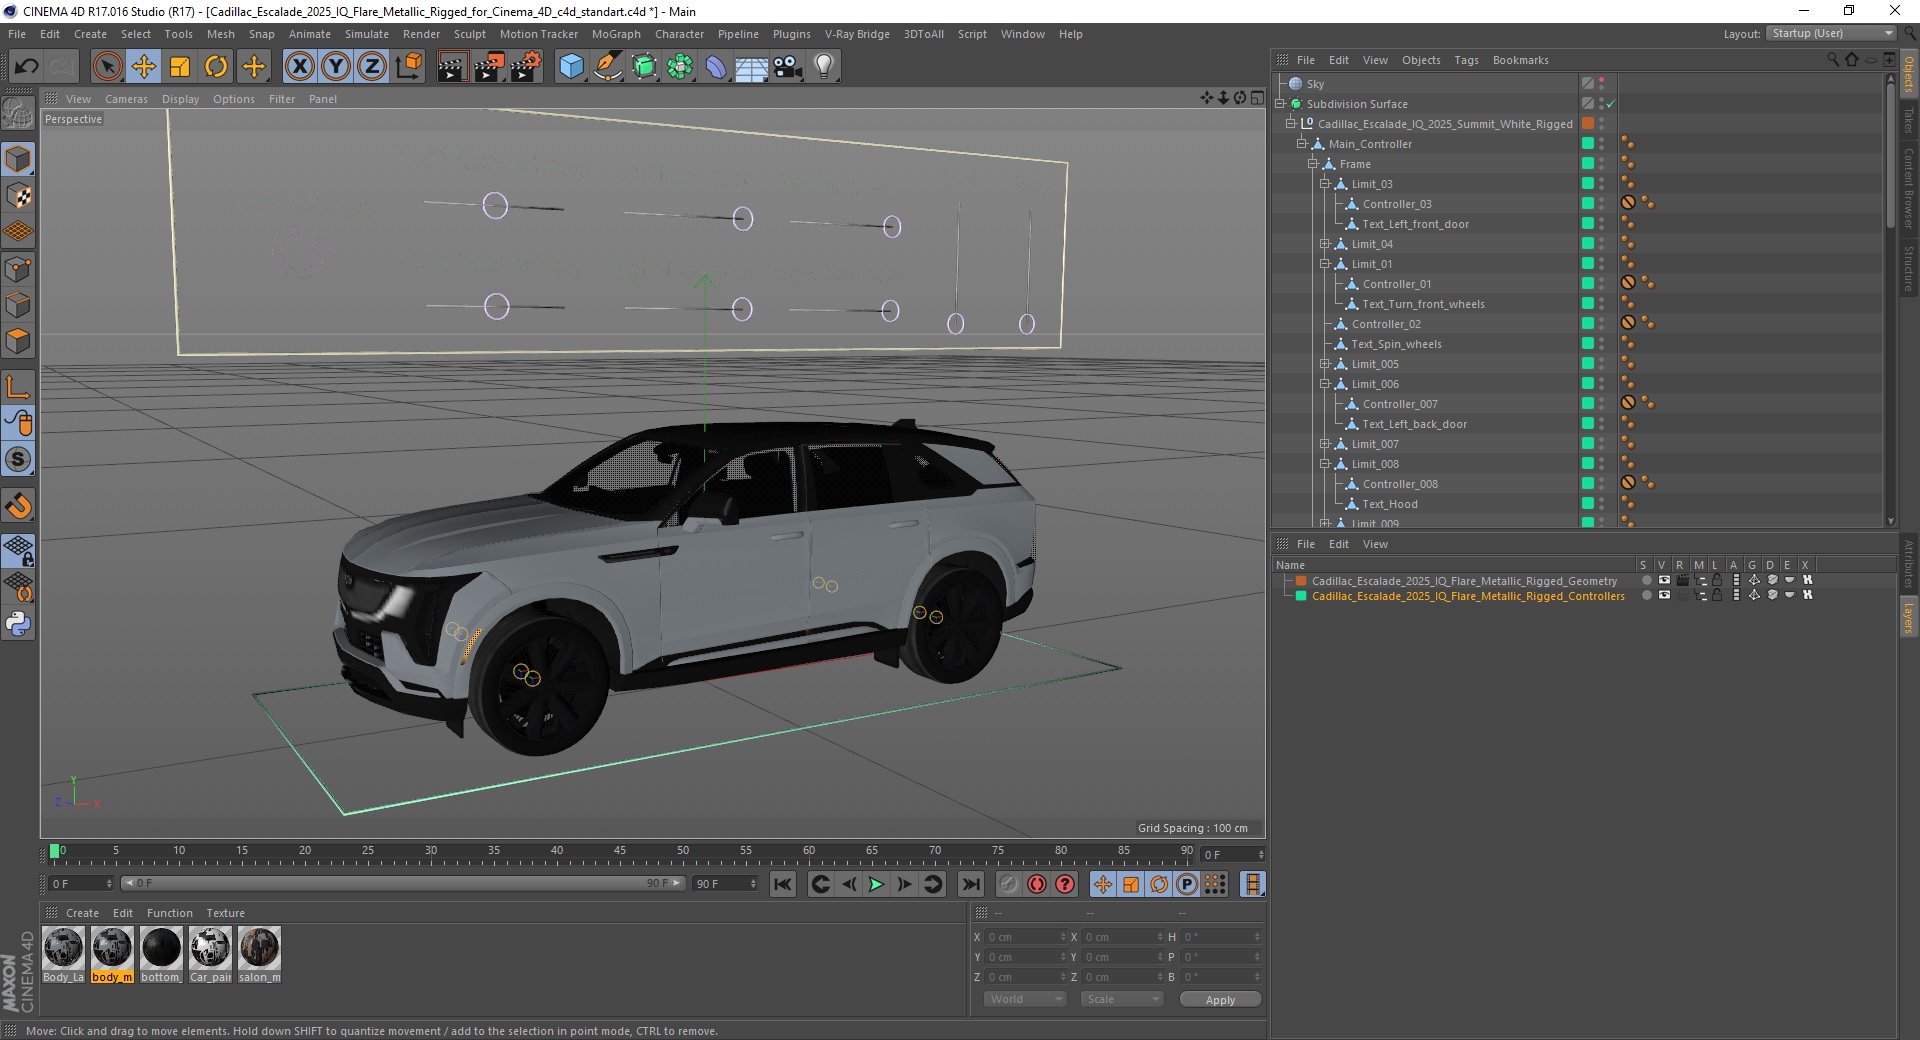Open the Scale mode dropdown
The height and width of the screenshot is (1040, 1920).
[1122, 999]
